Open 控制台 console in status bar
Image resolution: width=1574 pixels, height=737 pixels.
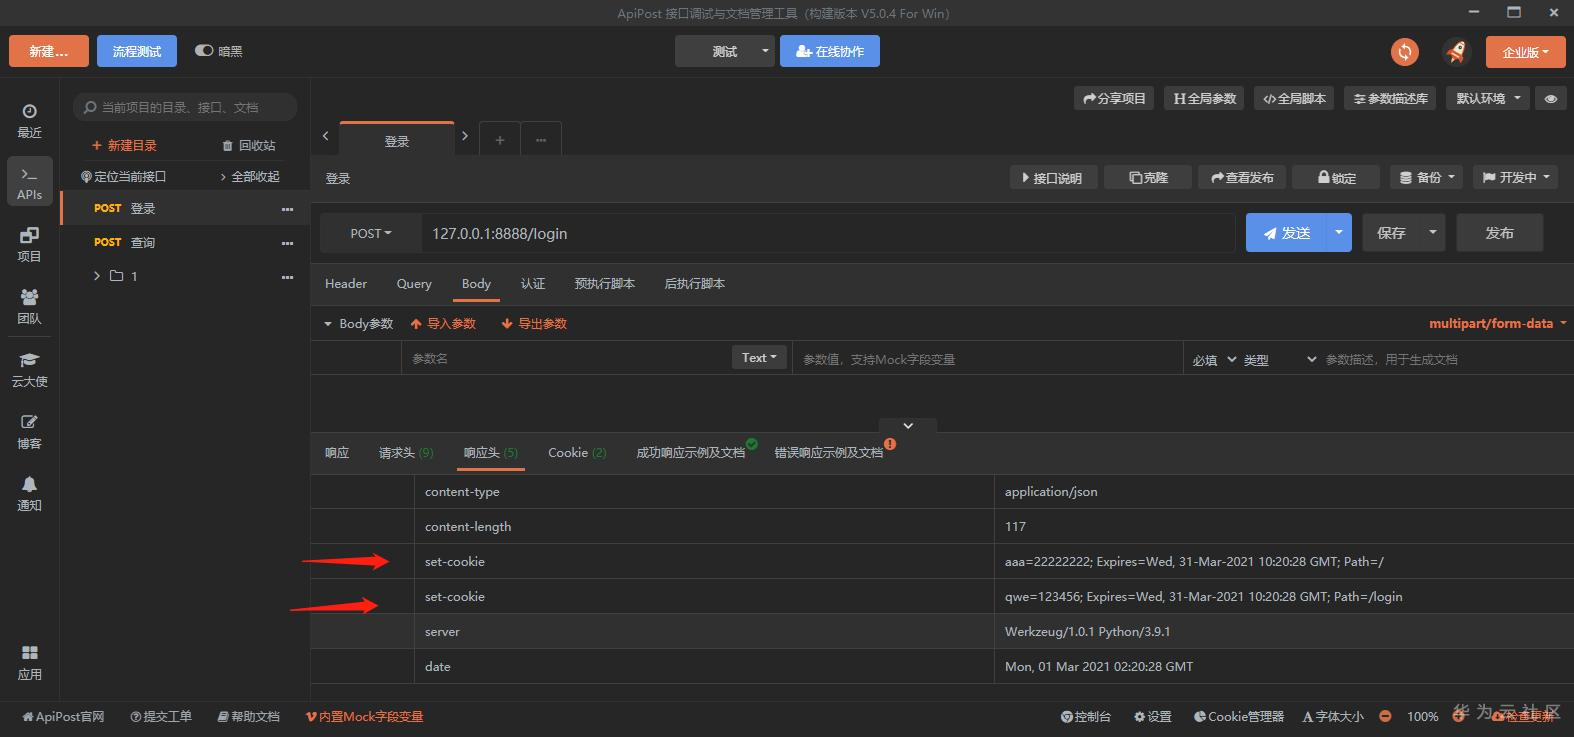pyautogui.click(x=1086, y=716)
